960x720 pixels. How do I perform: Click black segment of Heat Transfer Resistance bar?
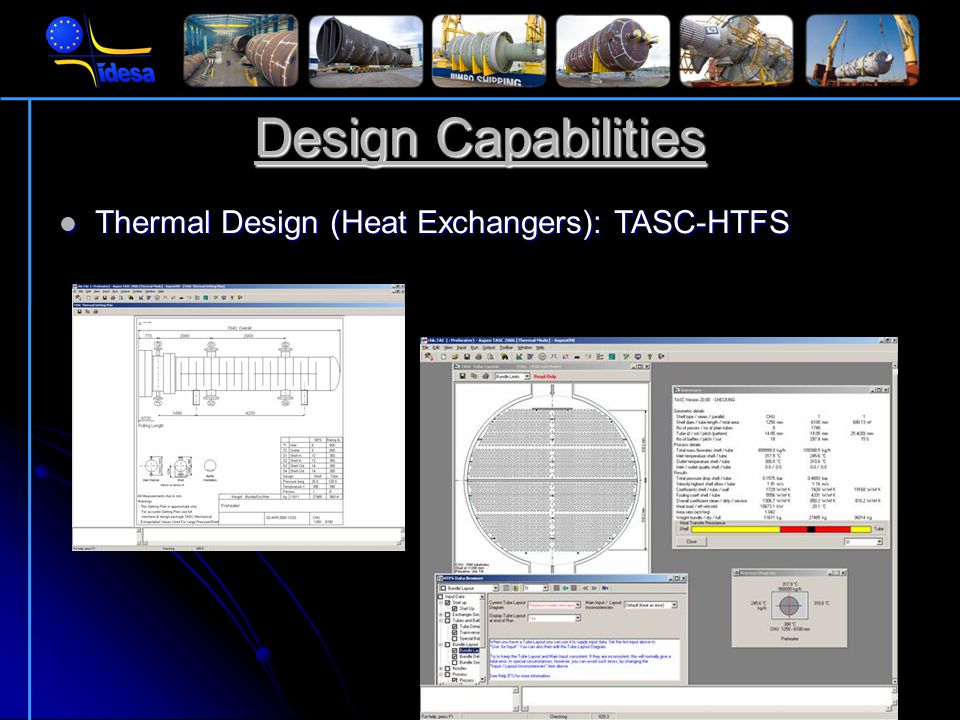(811, 529)
